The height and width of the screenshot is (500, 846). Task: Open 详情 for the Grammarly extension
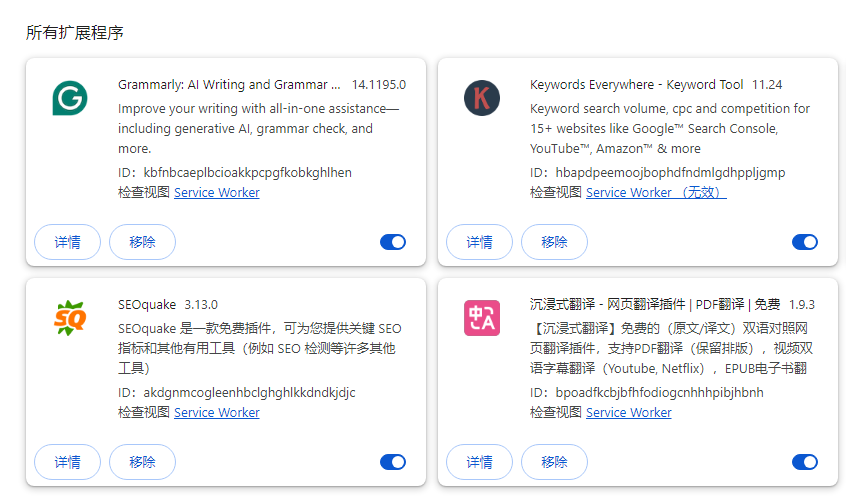coord(67,242)
